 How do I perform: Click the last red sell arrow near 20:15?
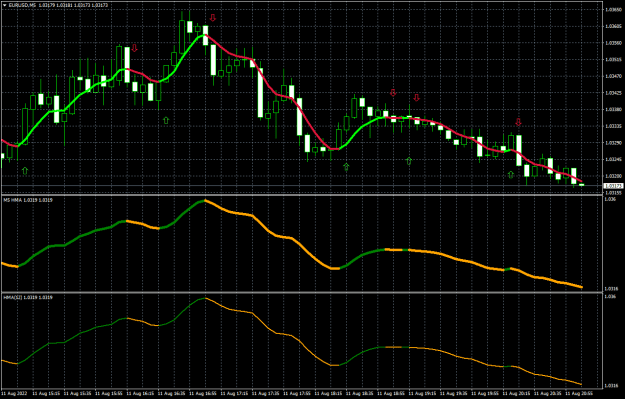[518, 122]
